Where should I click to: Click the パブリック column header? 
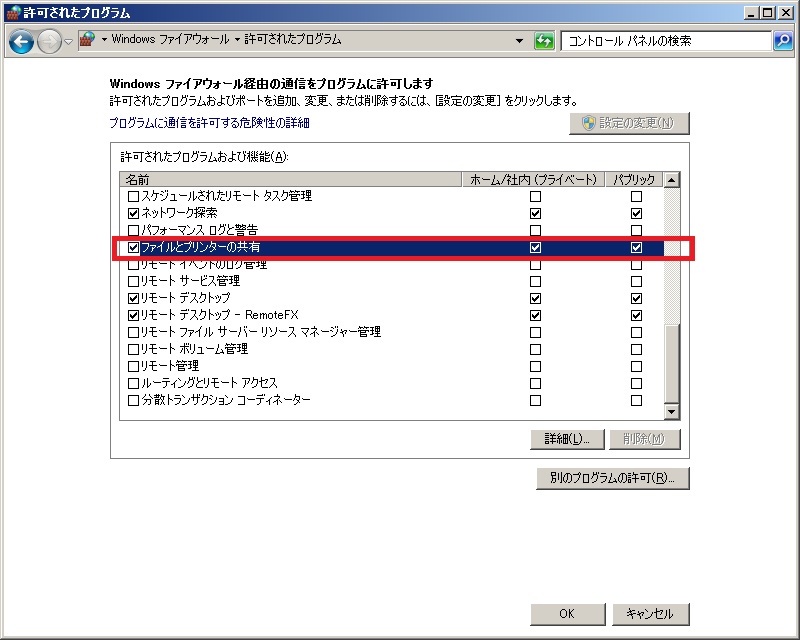coord(634,180)
